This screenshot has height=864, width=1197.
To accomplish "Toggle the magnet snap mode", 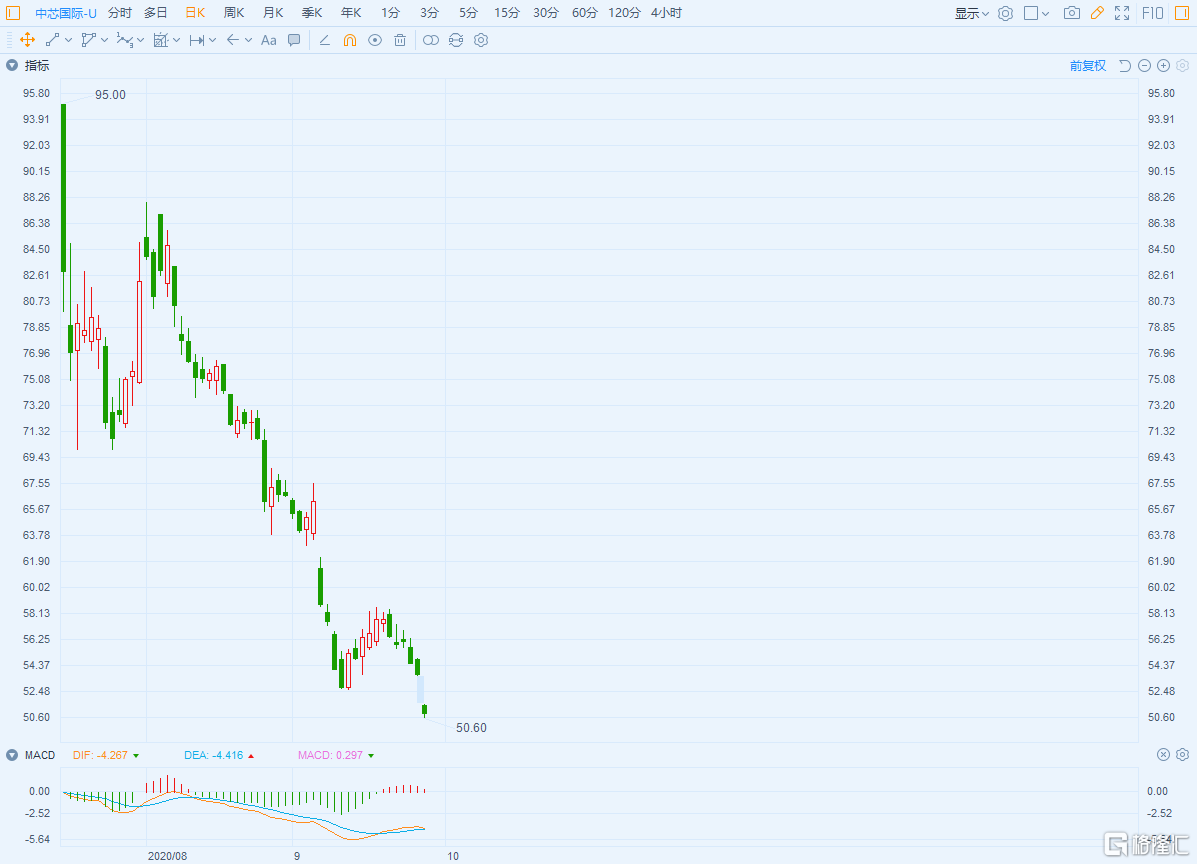I will pyautogui.click(x=350, y=40).
